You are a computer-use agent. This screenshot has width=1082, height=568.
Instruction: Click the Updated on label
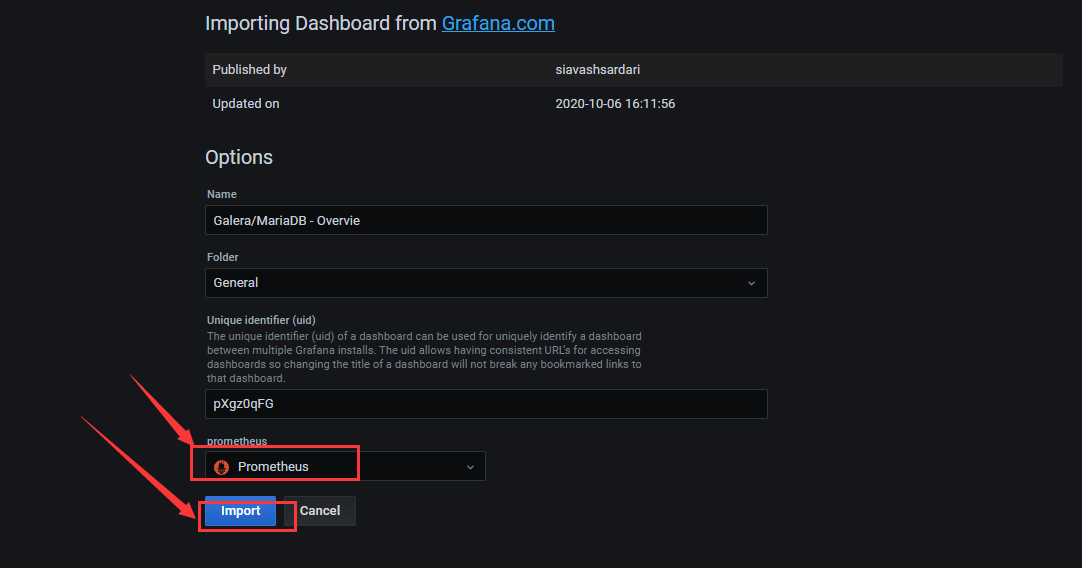pos(246,104)
